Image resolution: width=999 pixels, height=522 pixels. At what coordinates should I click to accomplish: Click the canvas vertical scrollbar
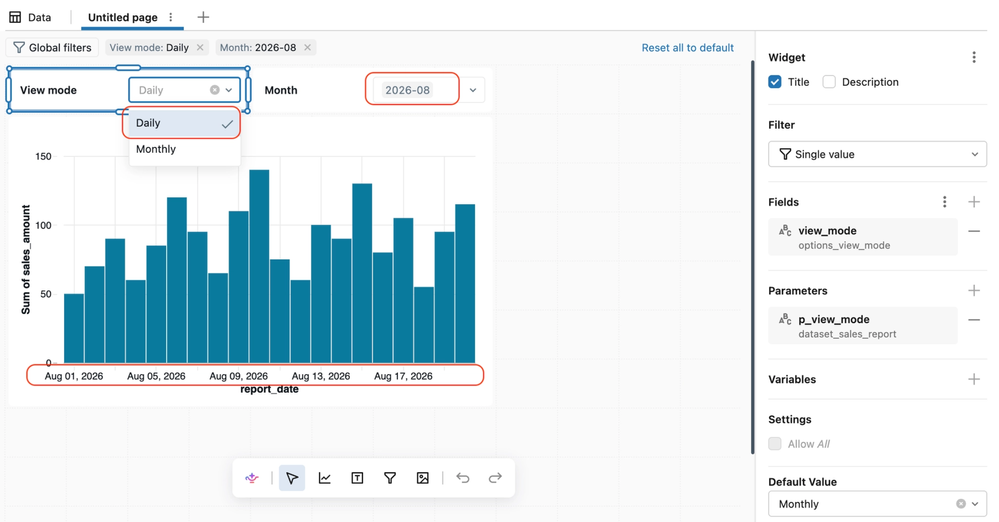(x=752, y=257)
